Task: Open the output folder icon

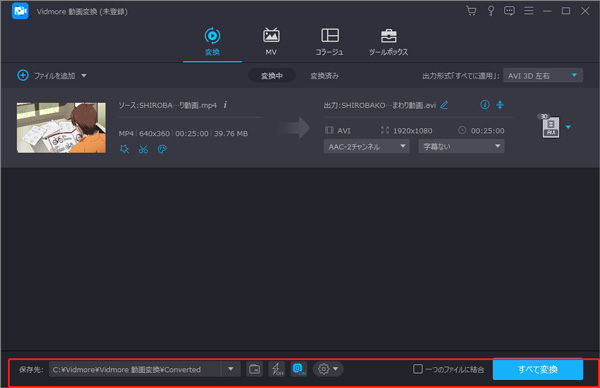Action: coord(254,369)
